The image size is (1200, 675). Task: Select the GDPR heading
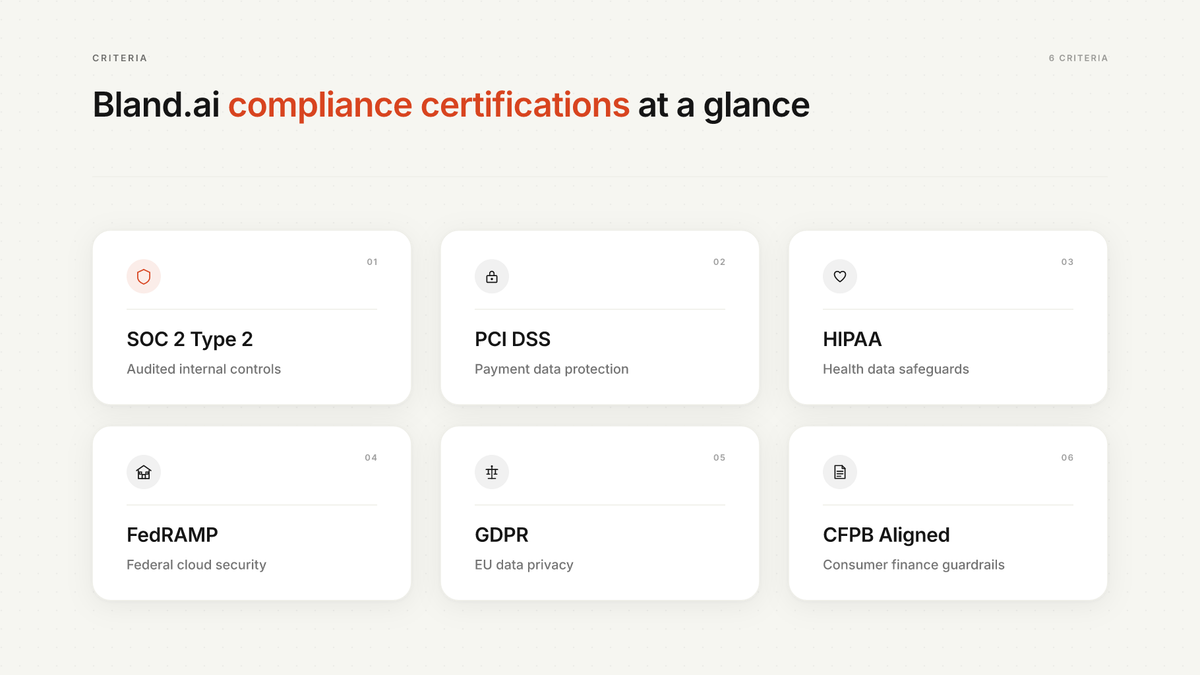[x=501, y=536]
